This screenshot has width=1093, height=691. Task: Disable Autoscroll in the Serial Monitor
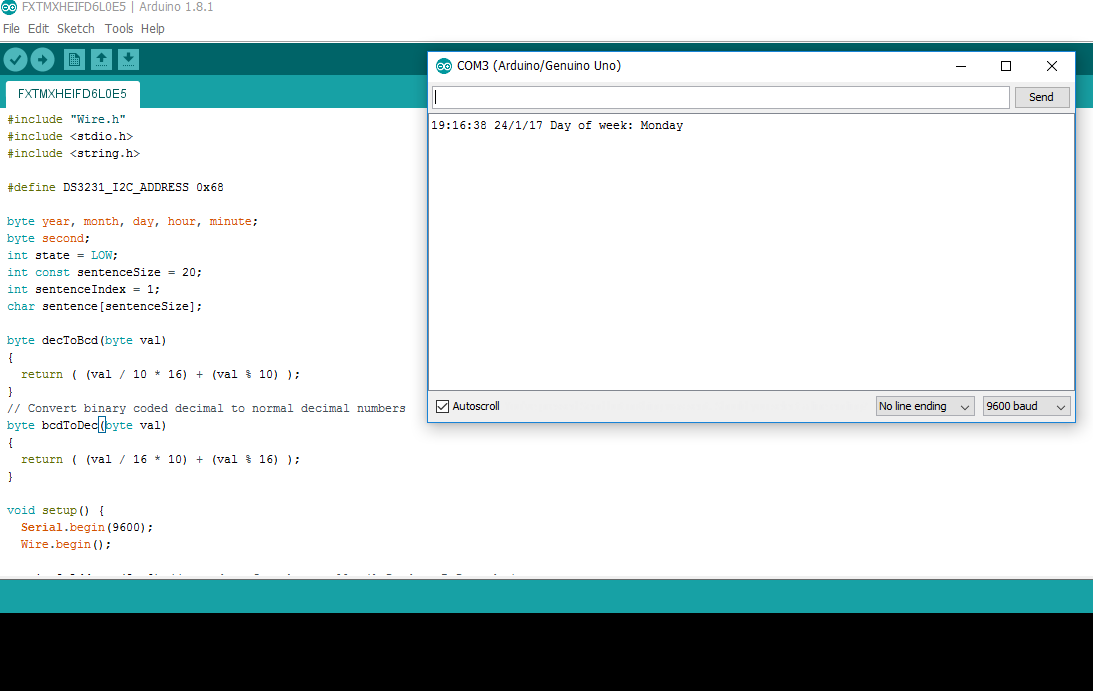point(443,405)
